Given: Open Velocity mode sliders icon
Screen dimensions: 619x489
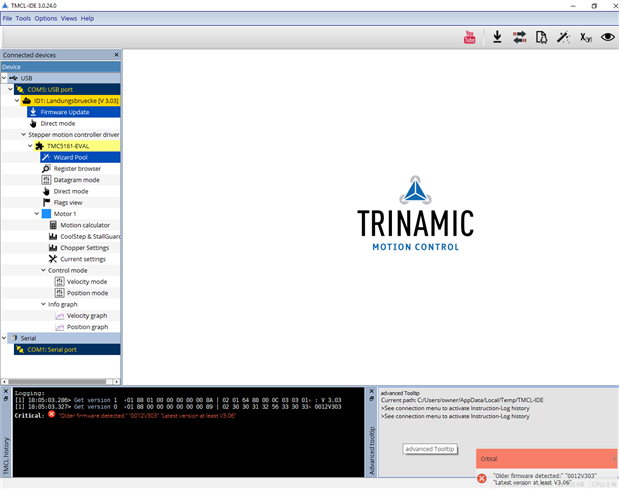Looking at the screenshot, I should pos(60,282).
